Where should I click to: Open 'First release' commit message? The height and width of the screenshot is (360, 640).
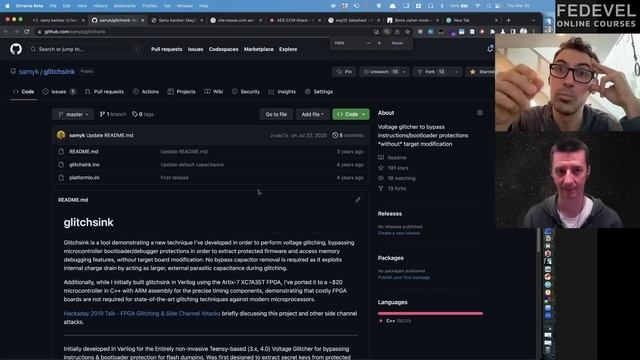point(174,178)
